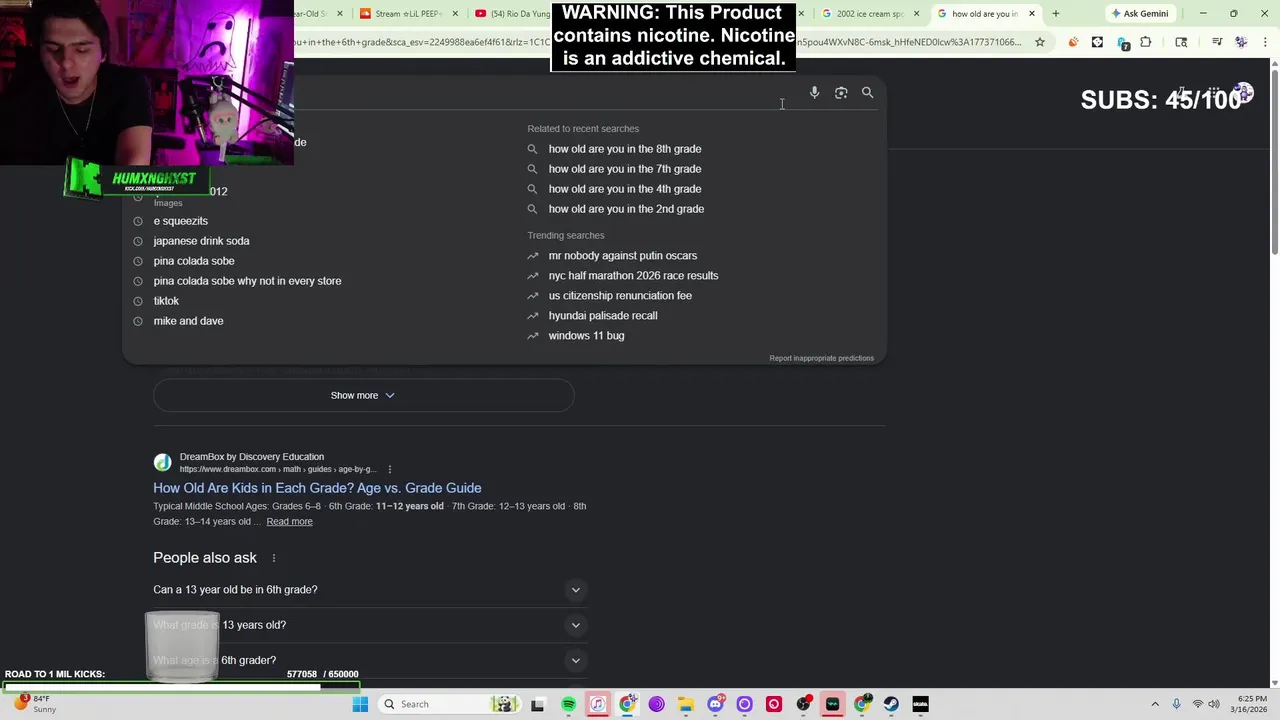The width and height of the screenshot is (1280, 720).
Task: Open volume control in system tray
Action: pos(1214,704)
